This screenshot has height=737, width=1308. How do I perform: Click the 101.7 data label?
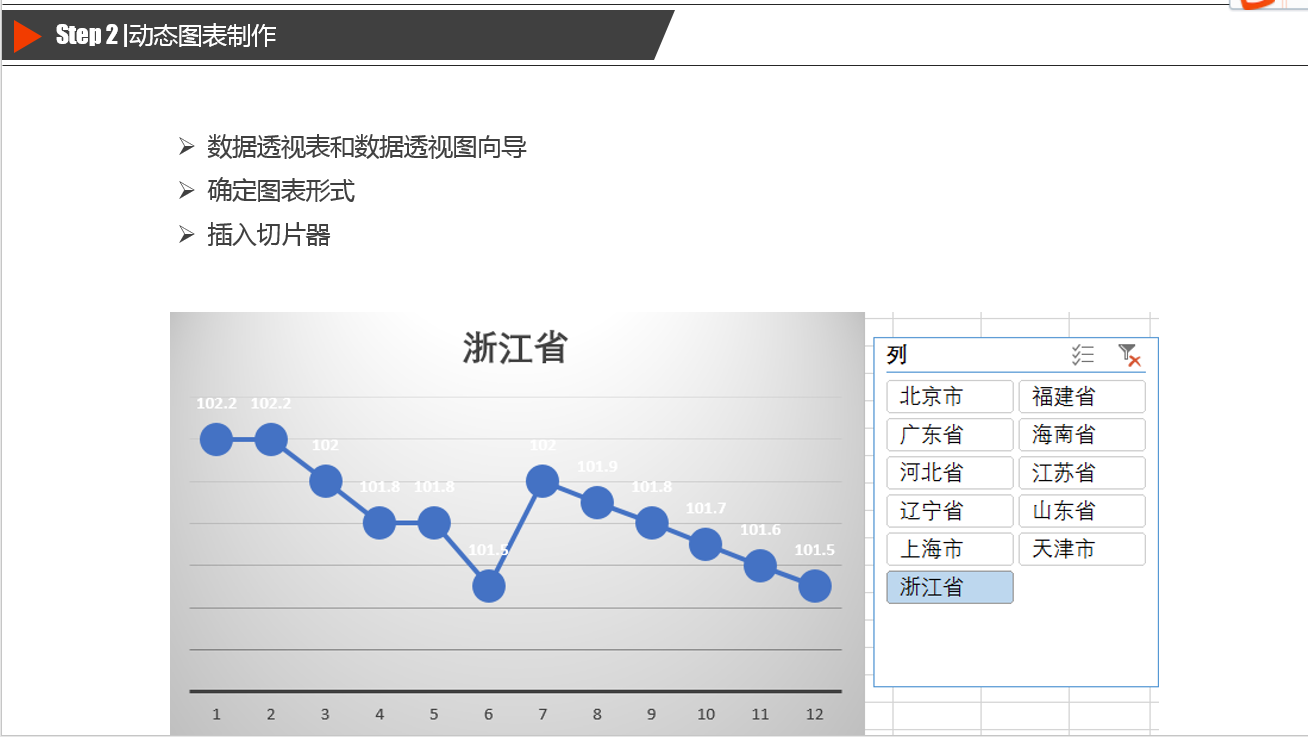706,508
